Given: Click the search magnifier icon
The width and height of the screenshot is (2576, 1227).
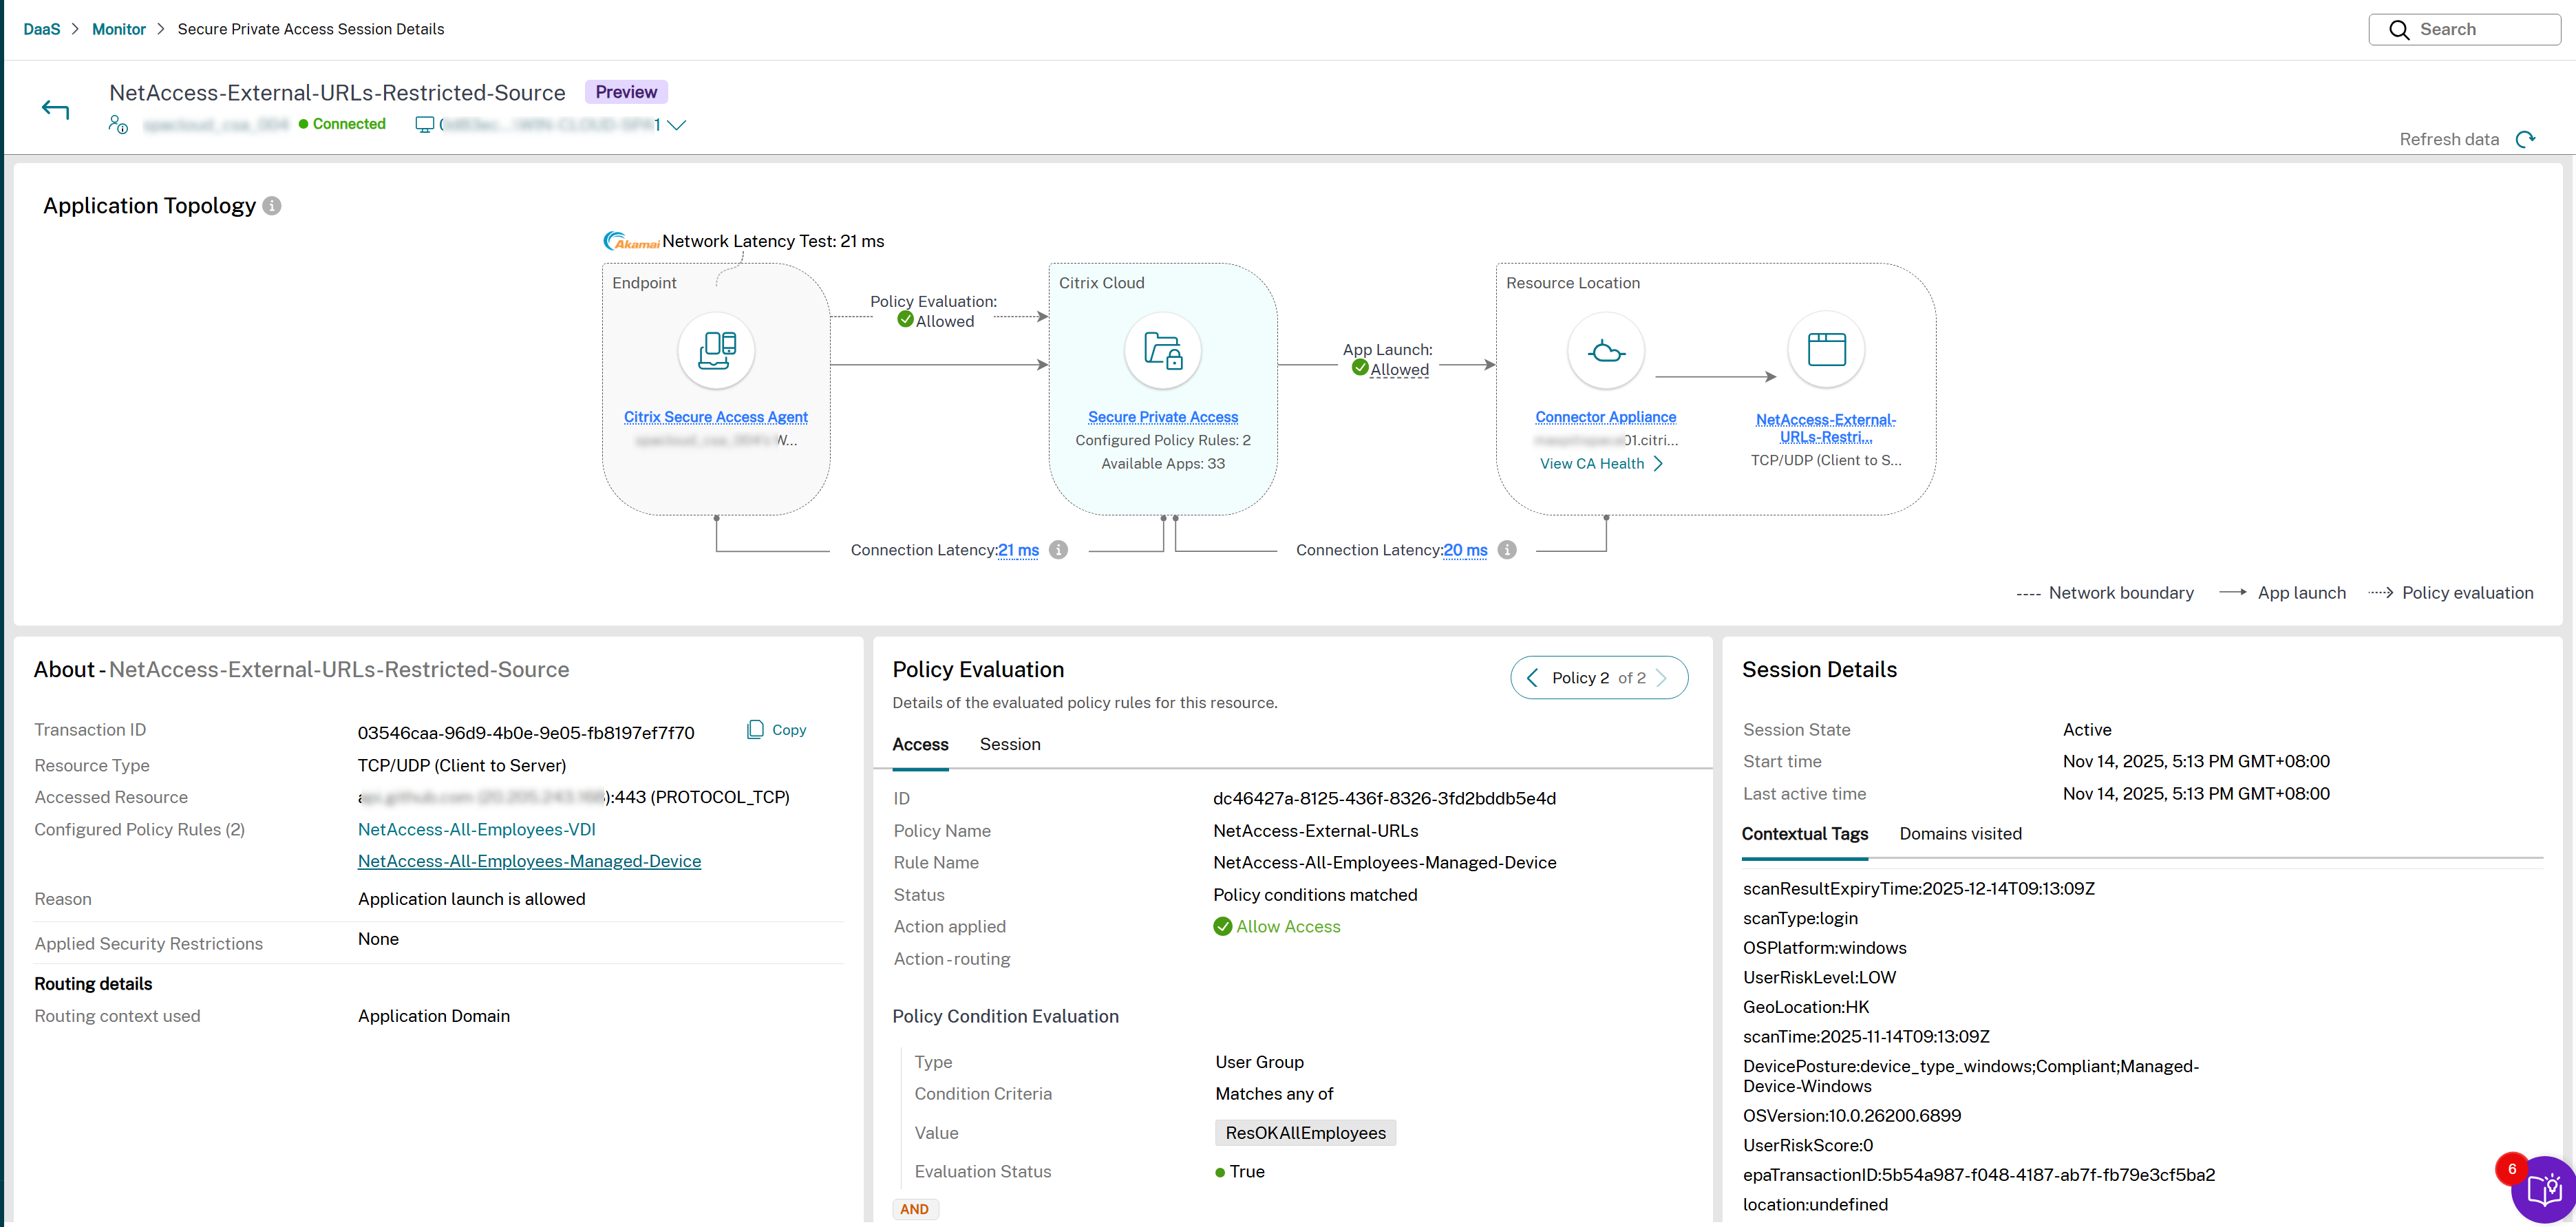Looking at the screenshot, I should [2399, 30].
